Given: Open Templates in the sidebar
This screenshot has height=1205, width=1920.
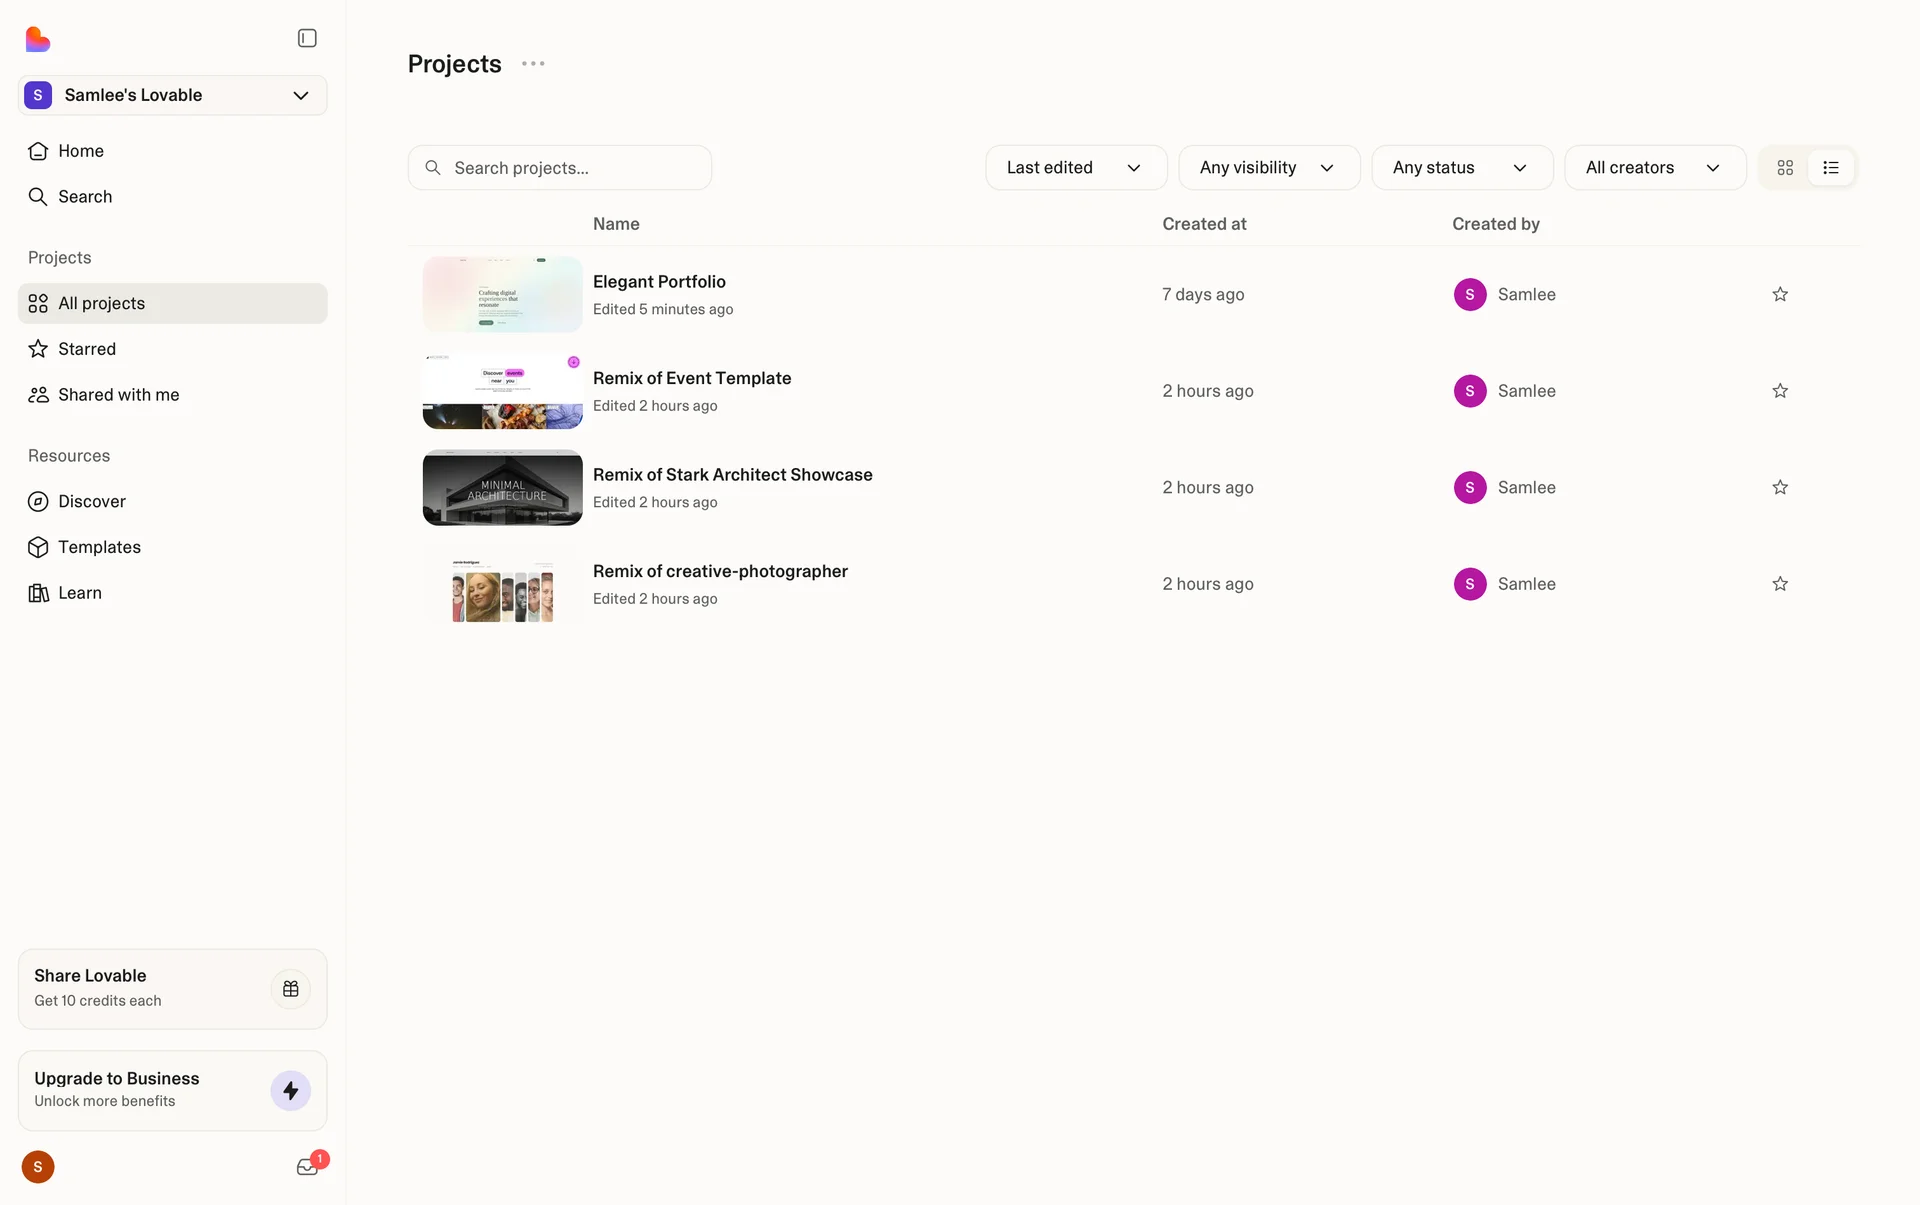Looking at the screenshot, I should tap(99, 547).
